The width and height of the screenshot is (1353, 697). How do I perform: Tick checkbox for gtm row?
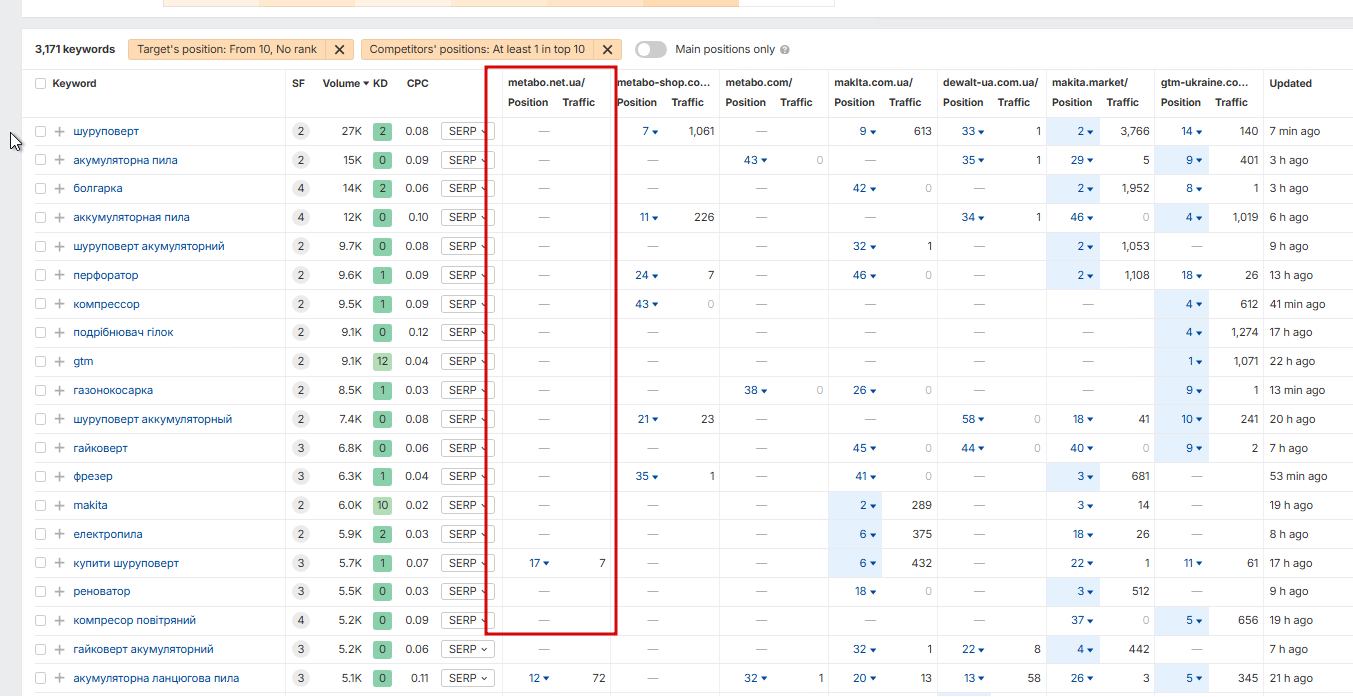click(41, 361)
